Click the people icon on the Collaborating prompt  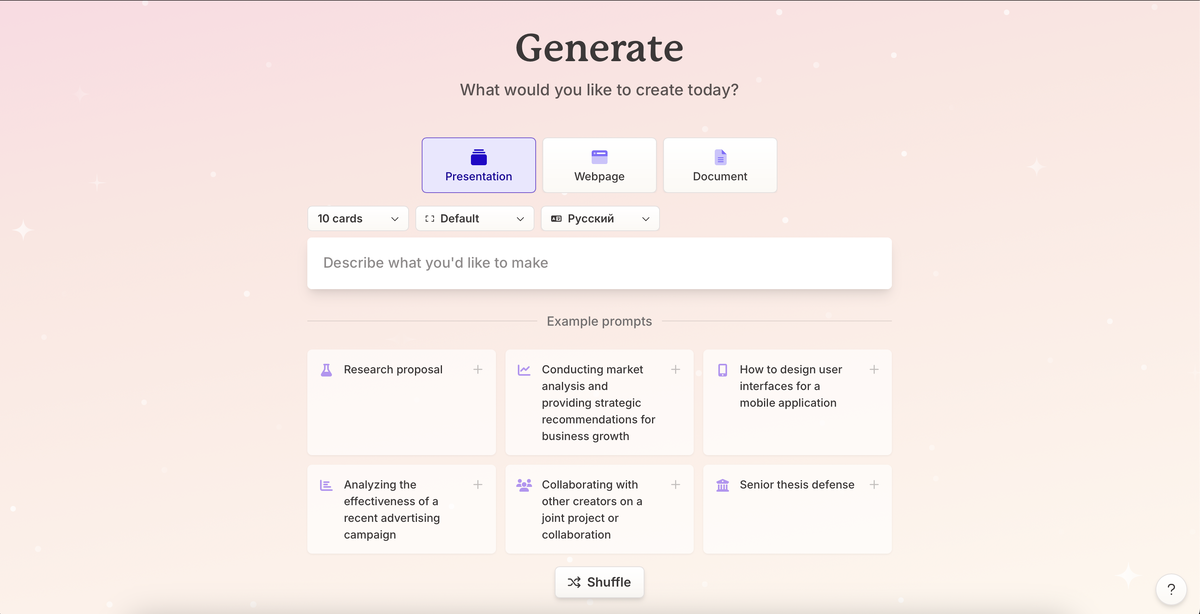[524, 485]
